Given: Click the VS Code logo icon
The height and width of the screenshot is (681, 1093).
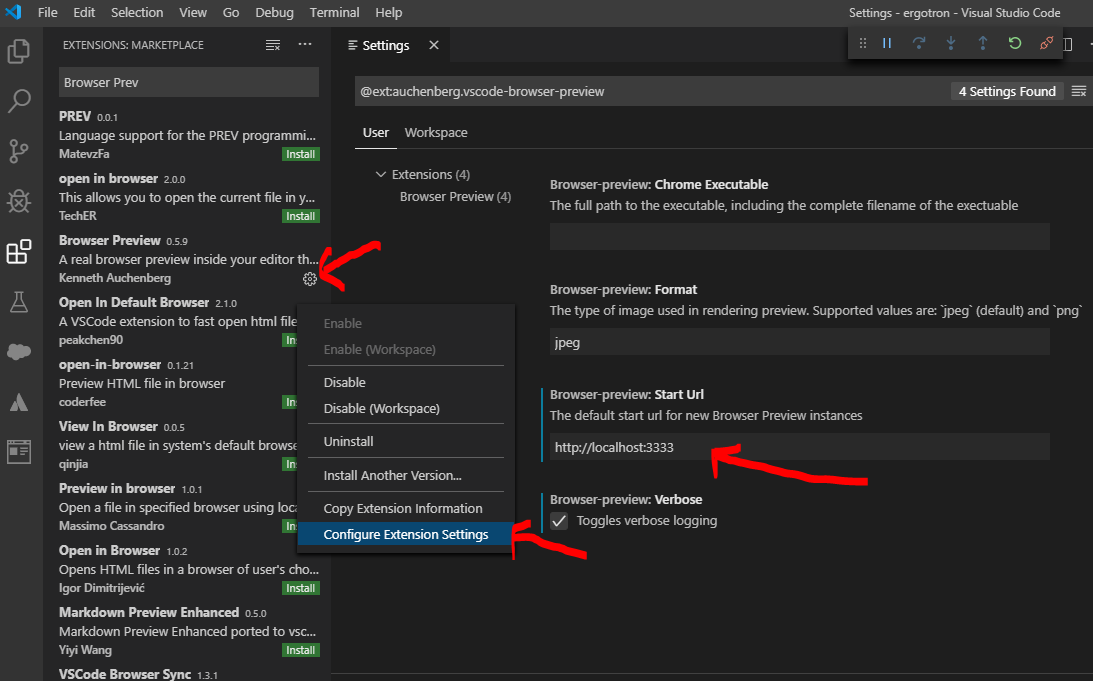Looking at the screenshot, I should [x=13, y=12].
